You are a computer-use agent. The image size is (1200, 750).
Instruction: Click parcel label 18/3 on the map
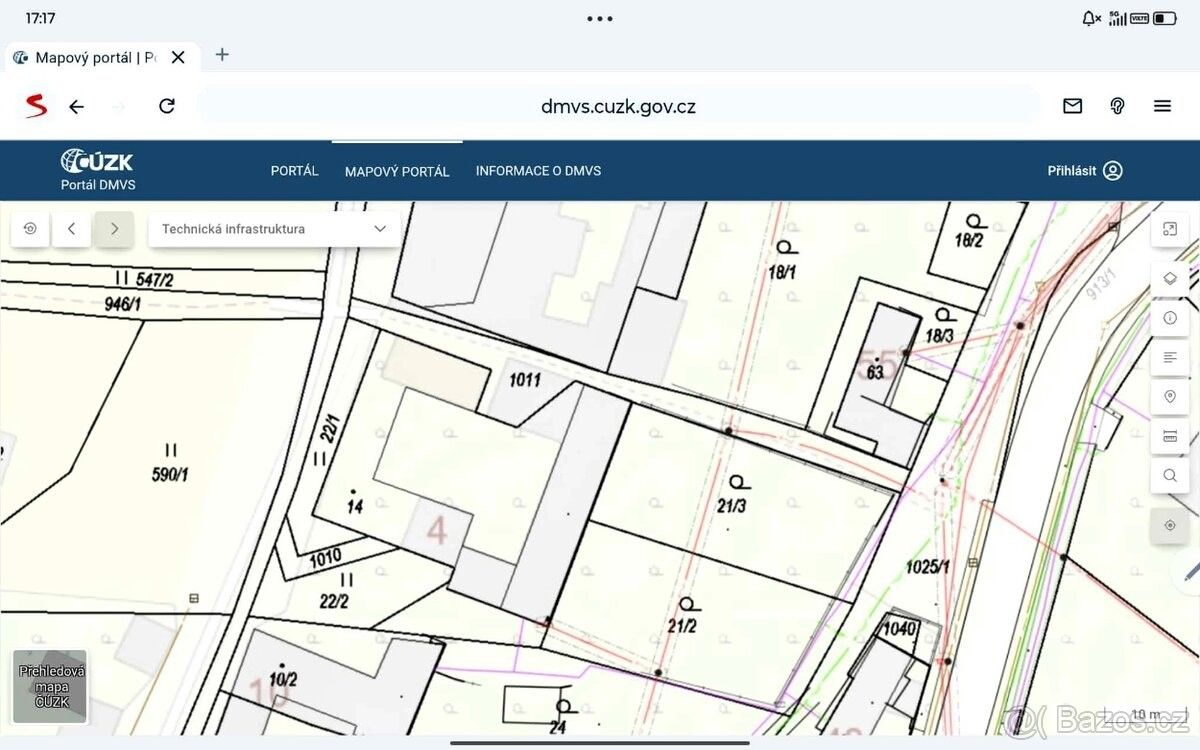(939, 337)
